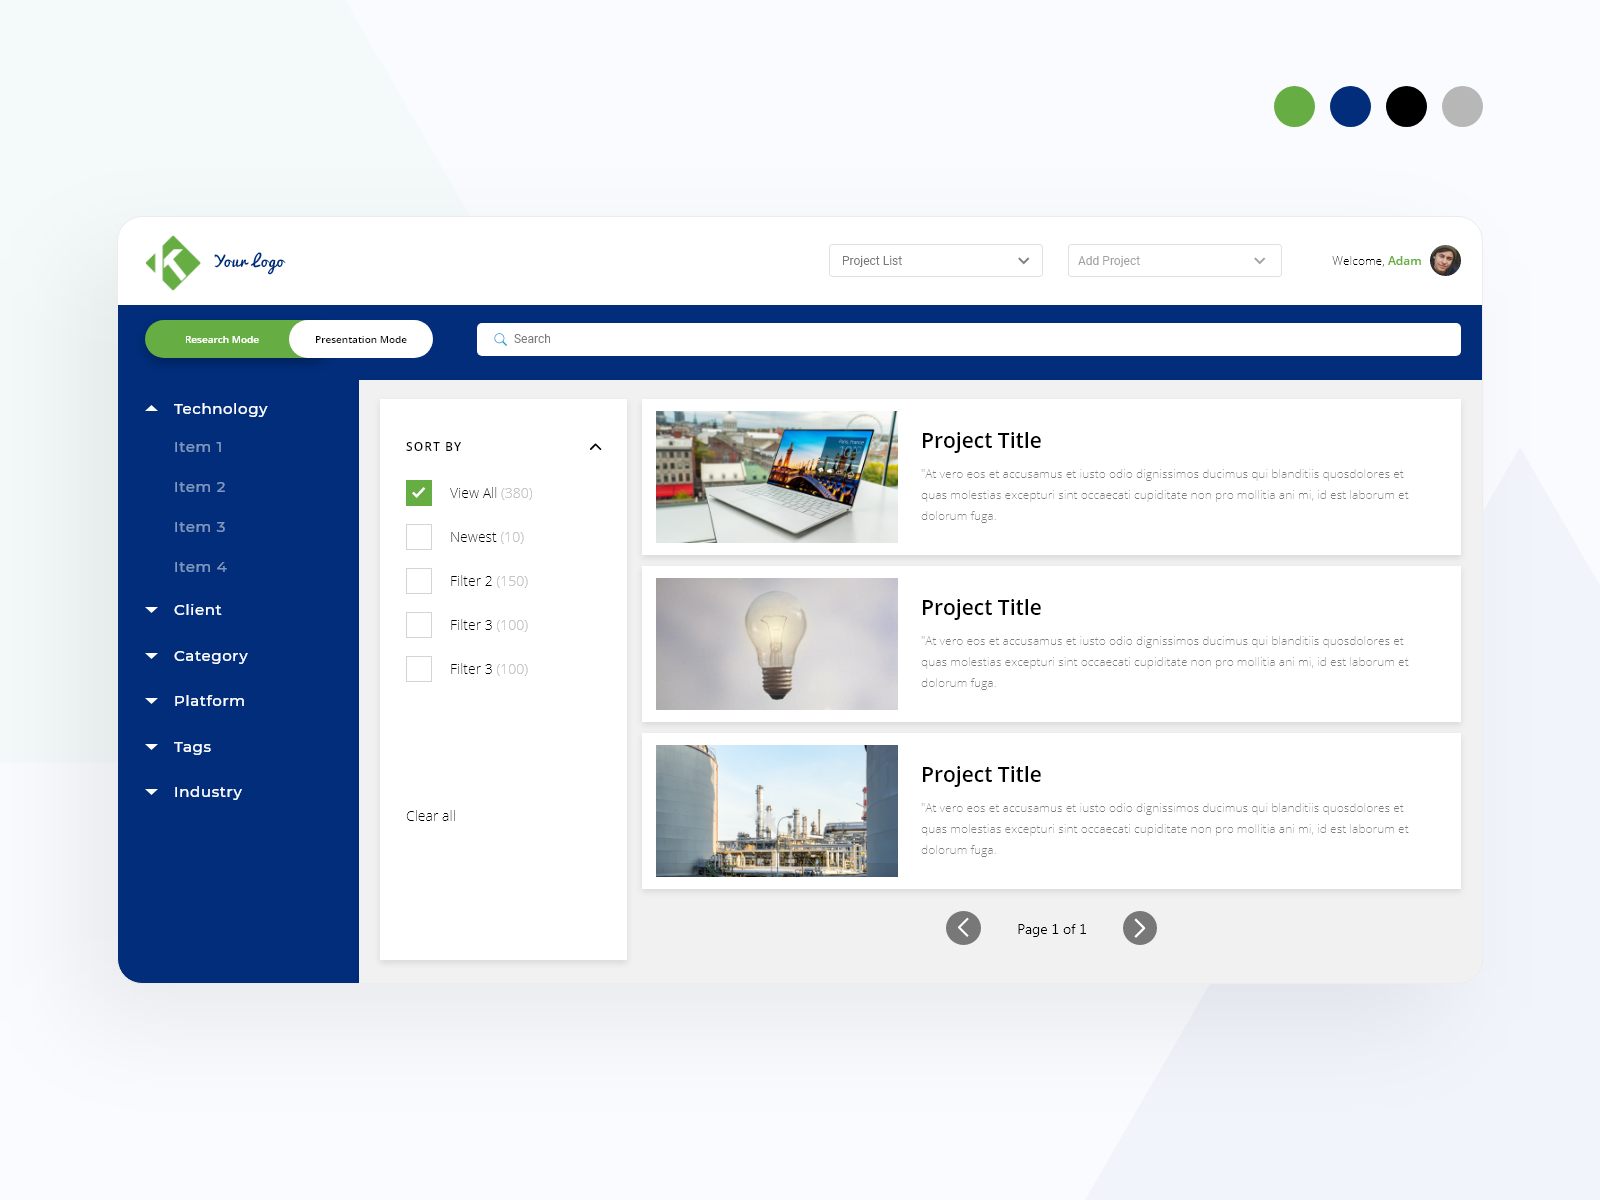Check the Filter 2 (150) checkbox
This screenshot has height=1200, width=1600.
click(x=419, y=580)
